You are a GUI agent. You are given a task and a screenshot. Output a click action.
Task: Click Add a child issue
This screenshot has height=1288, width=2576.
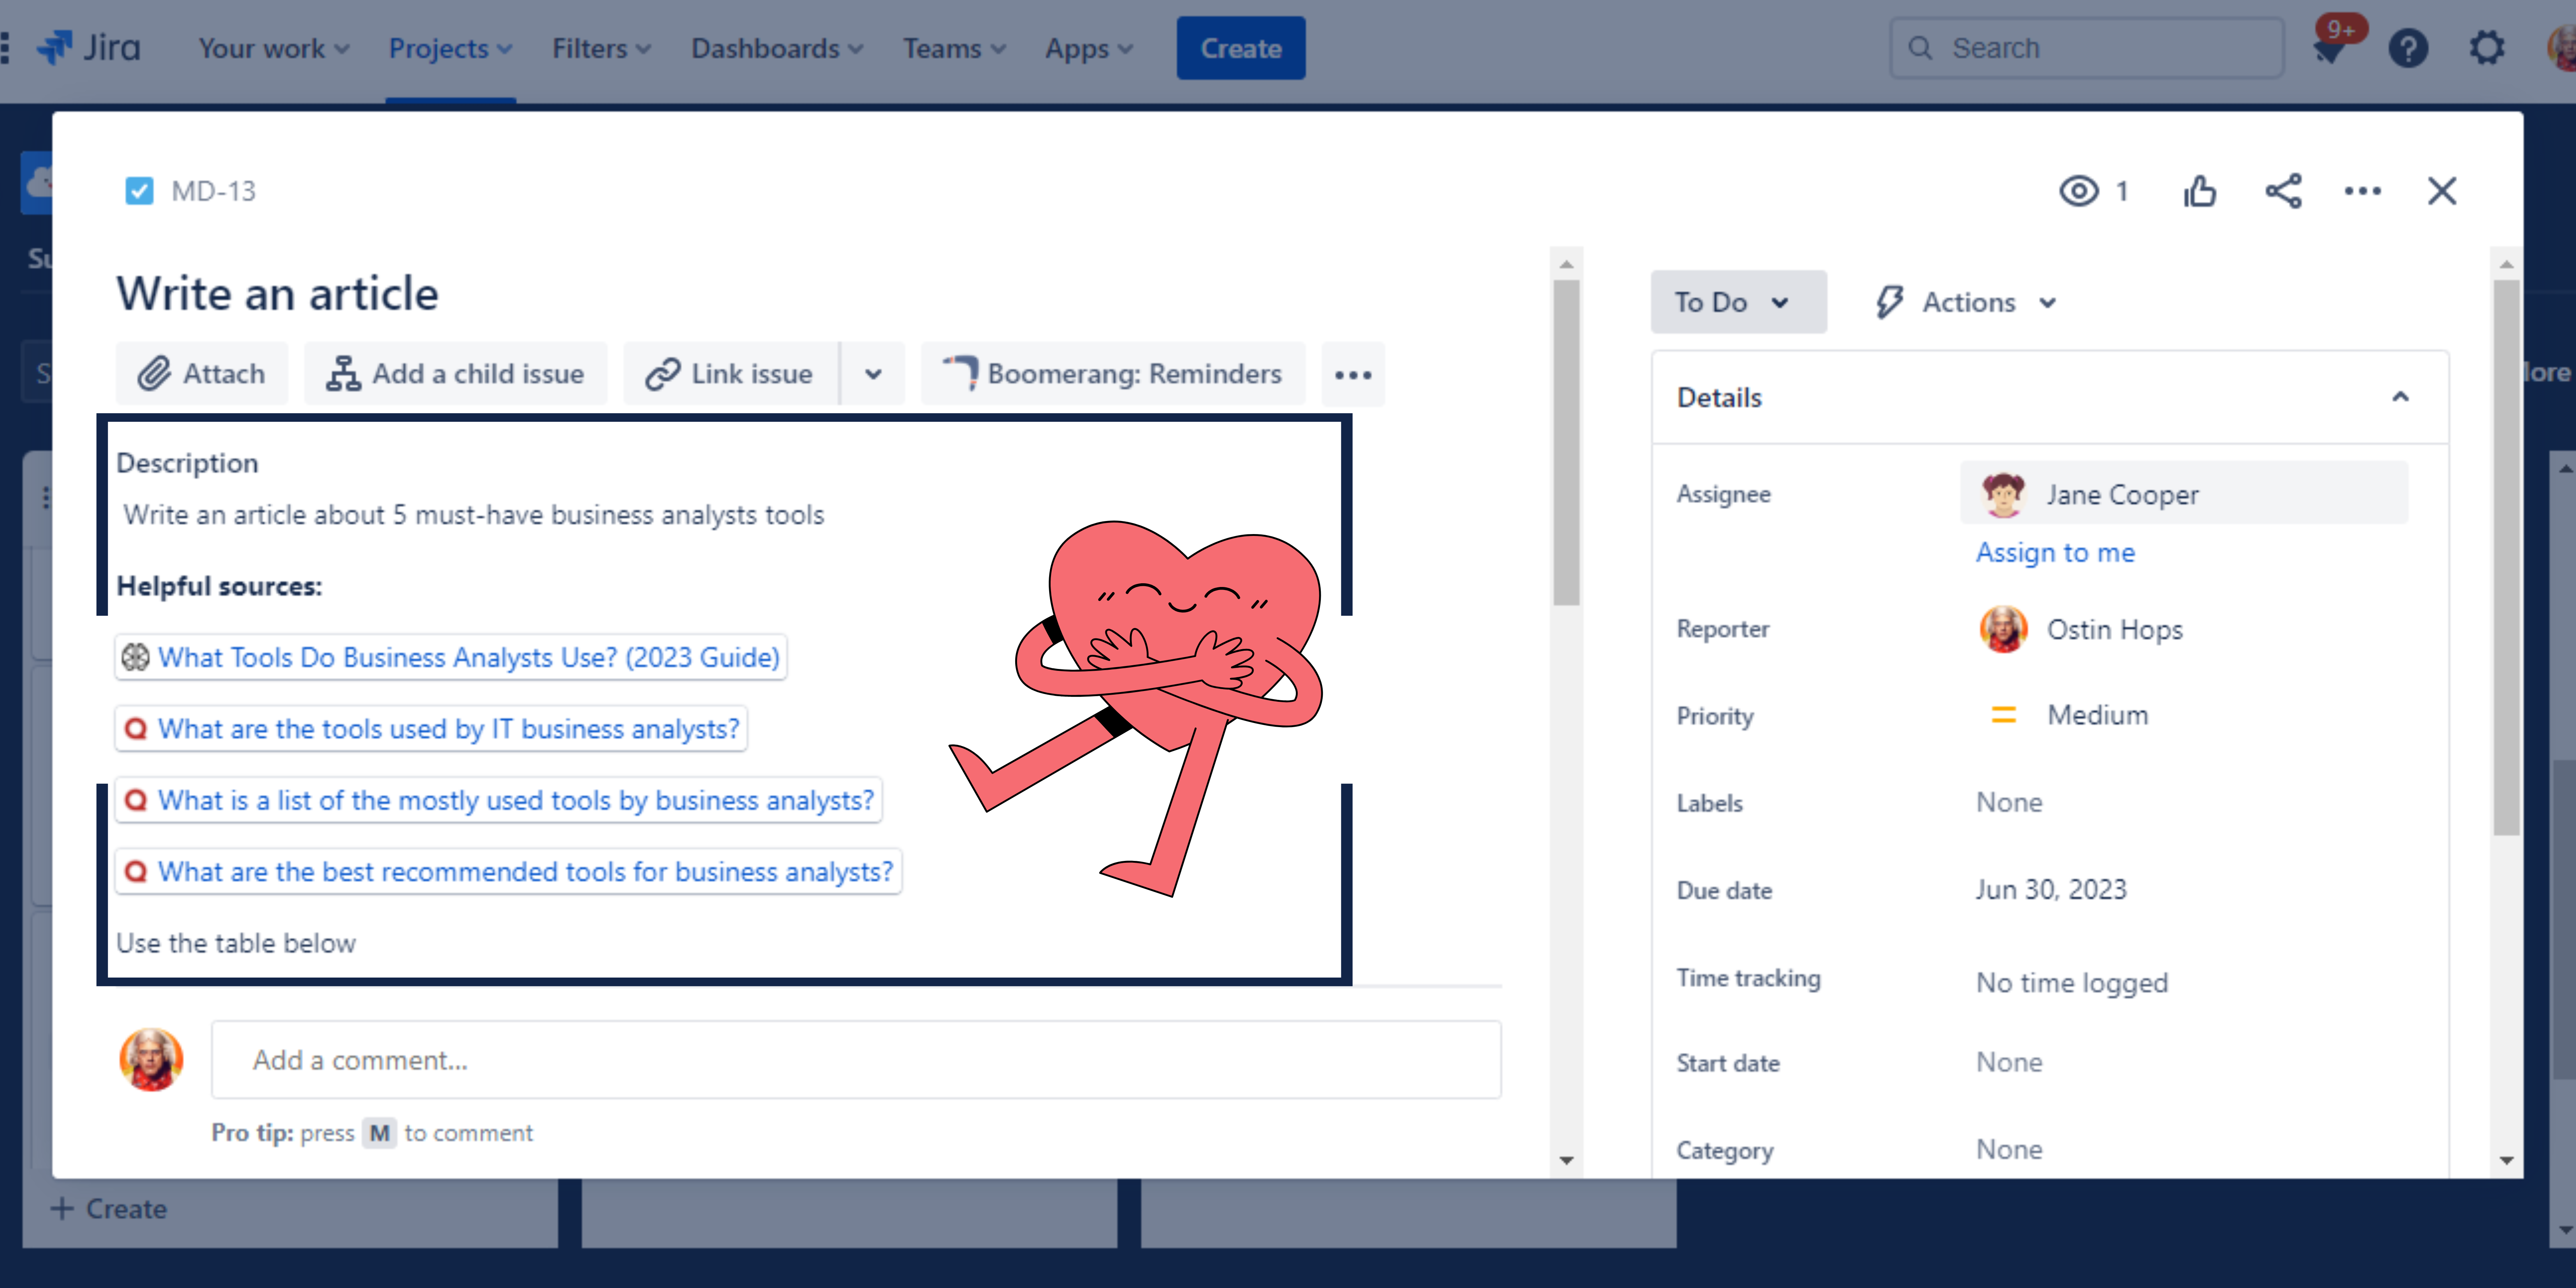(x=456, y=374)
